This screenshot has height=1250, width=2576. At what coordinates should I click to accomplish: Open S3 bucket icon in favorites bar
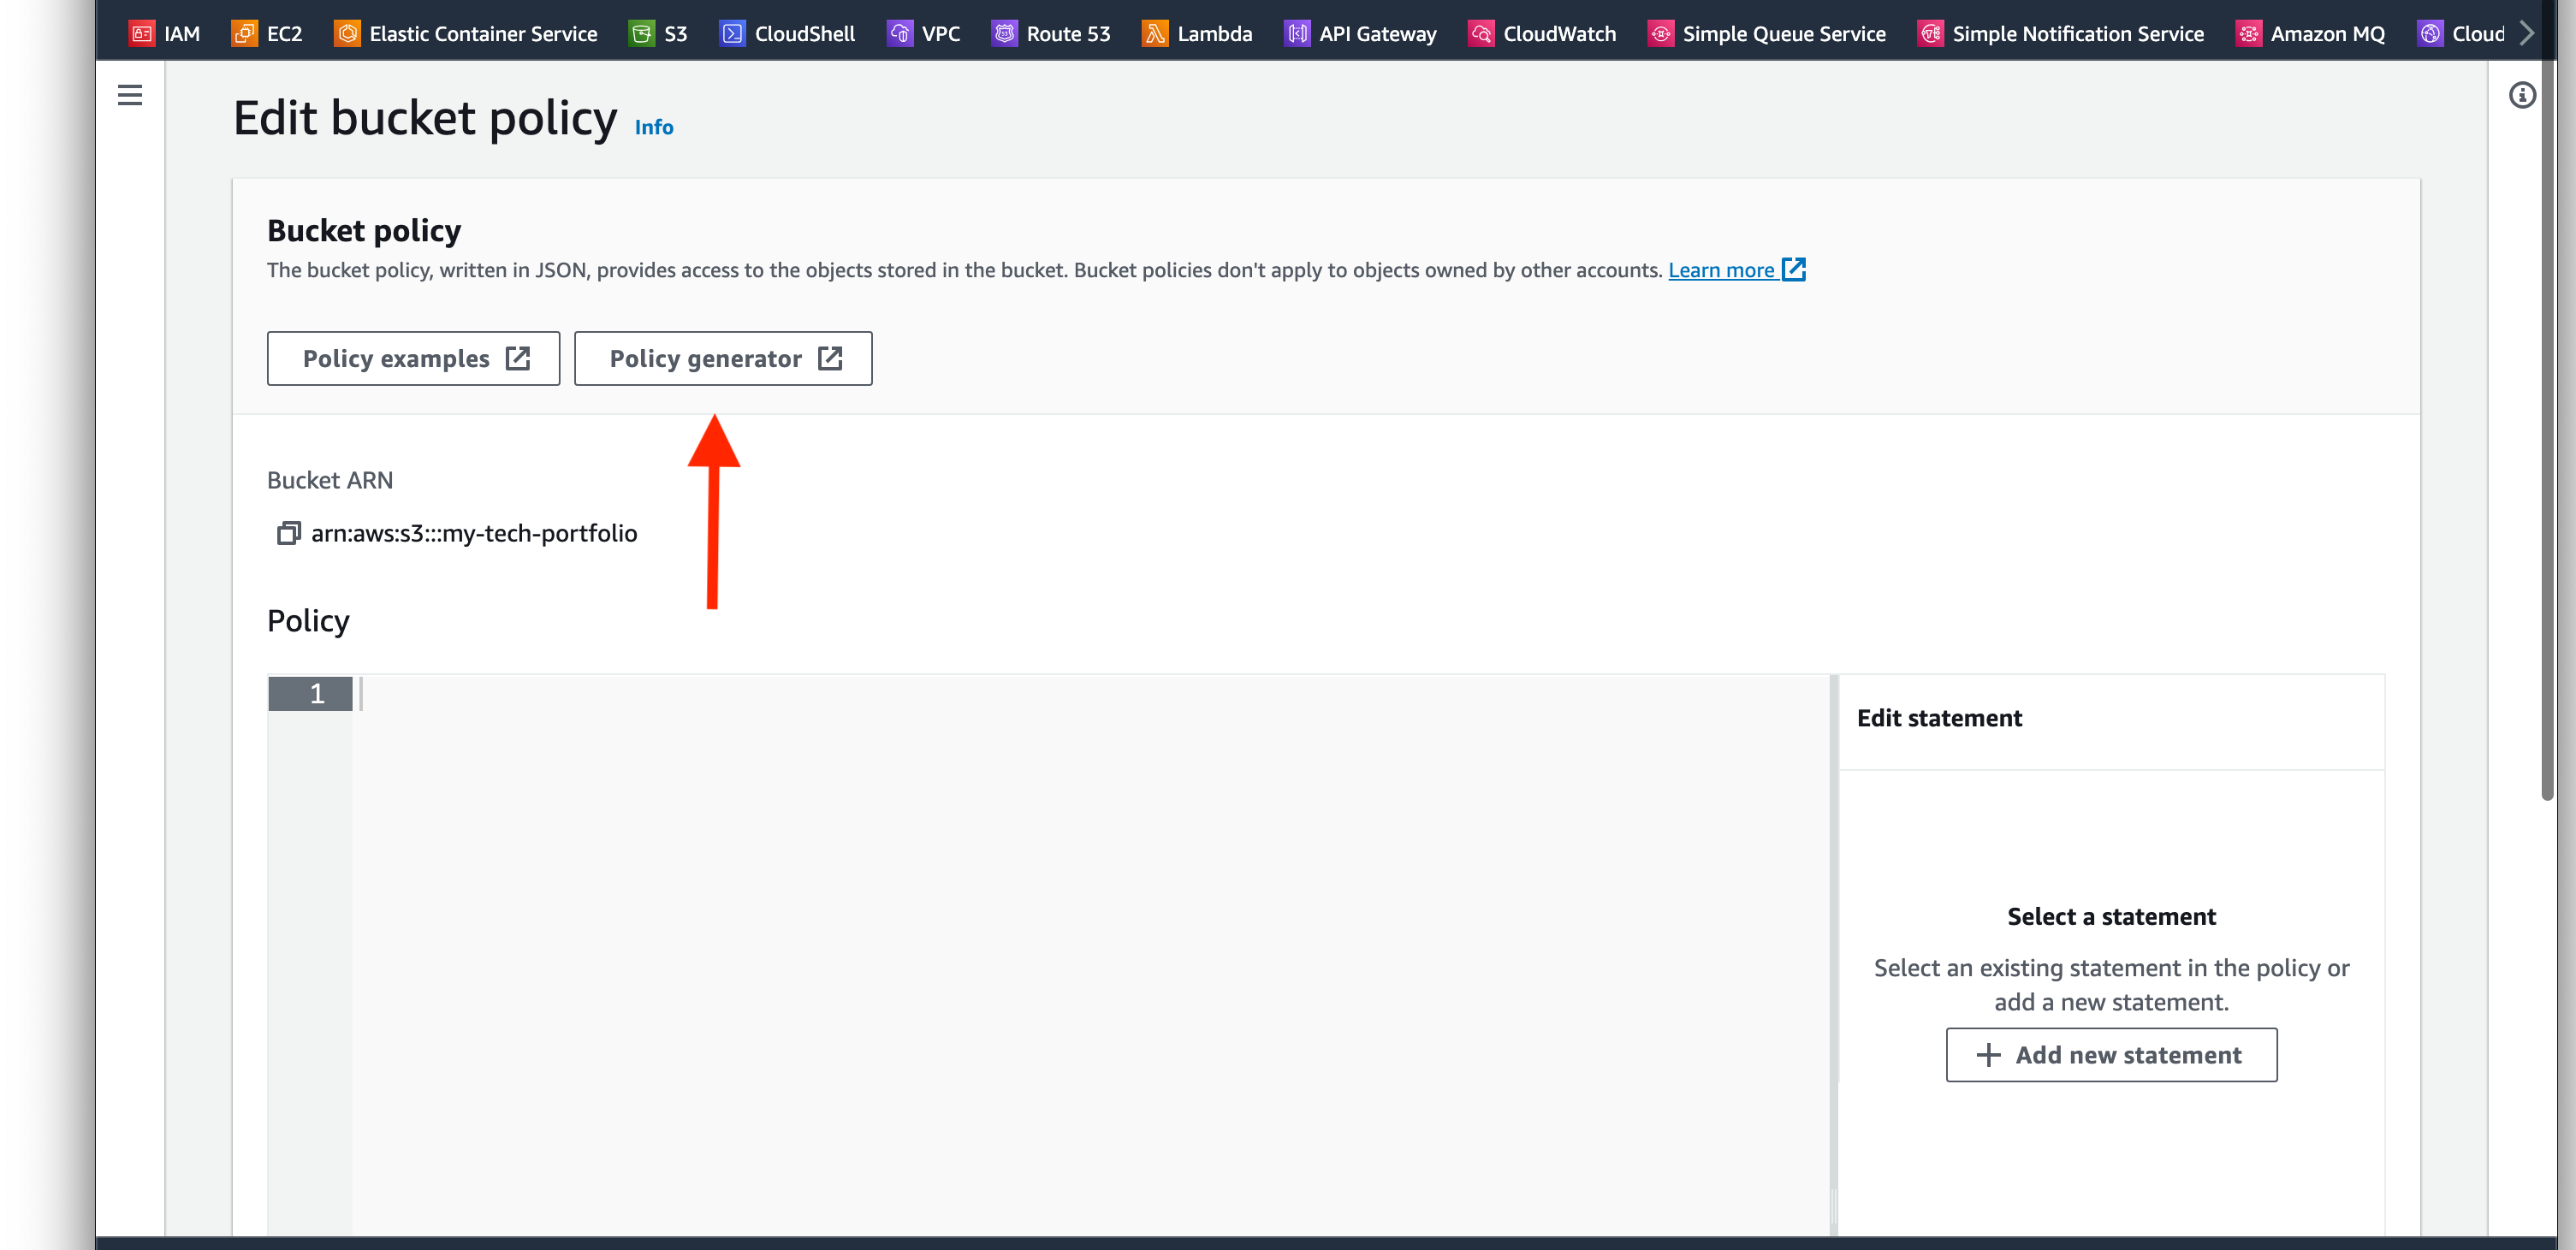(642, 34)
